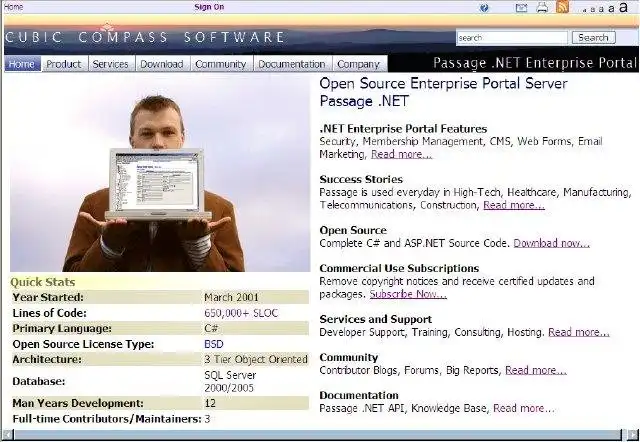640x442 pixels.
Task: Click the 'Commercial Use Subscriptions' heading
Action: click(399, 268)
